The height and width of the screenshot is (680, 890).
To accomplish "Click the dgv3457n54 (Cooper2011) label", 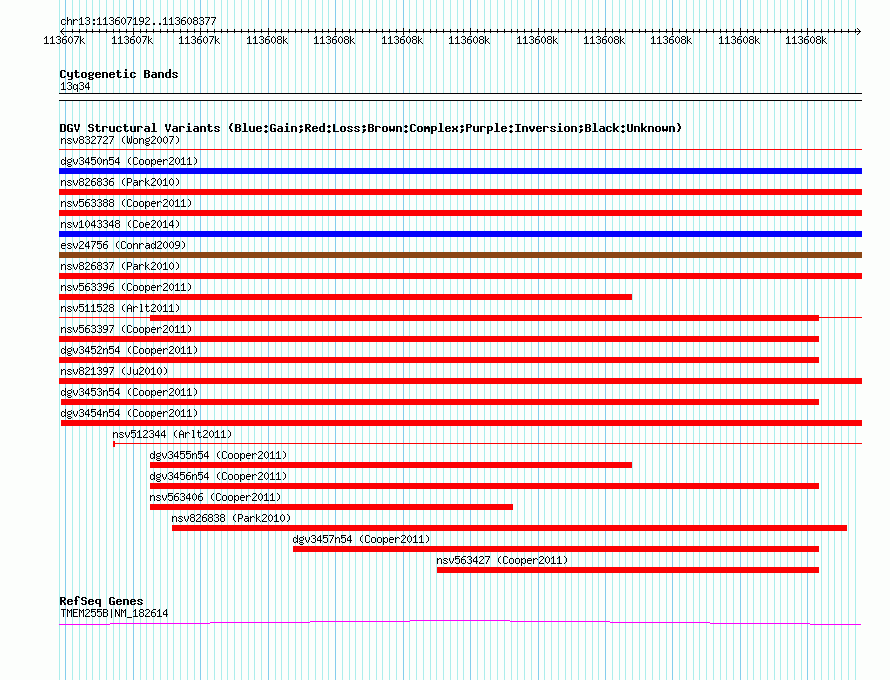I will (361, 539).
